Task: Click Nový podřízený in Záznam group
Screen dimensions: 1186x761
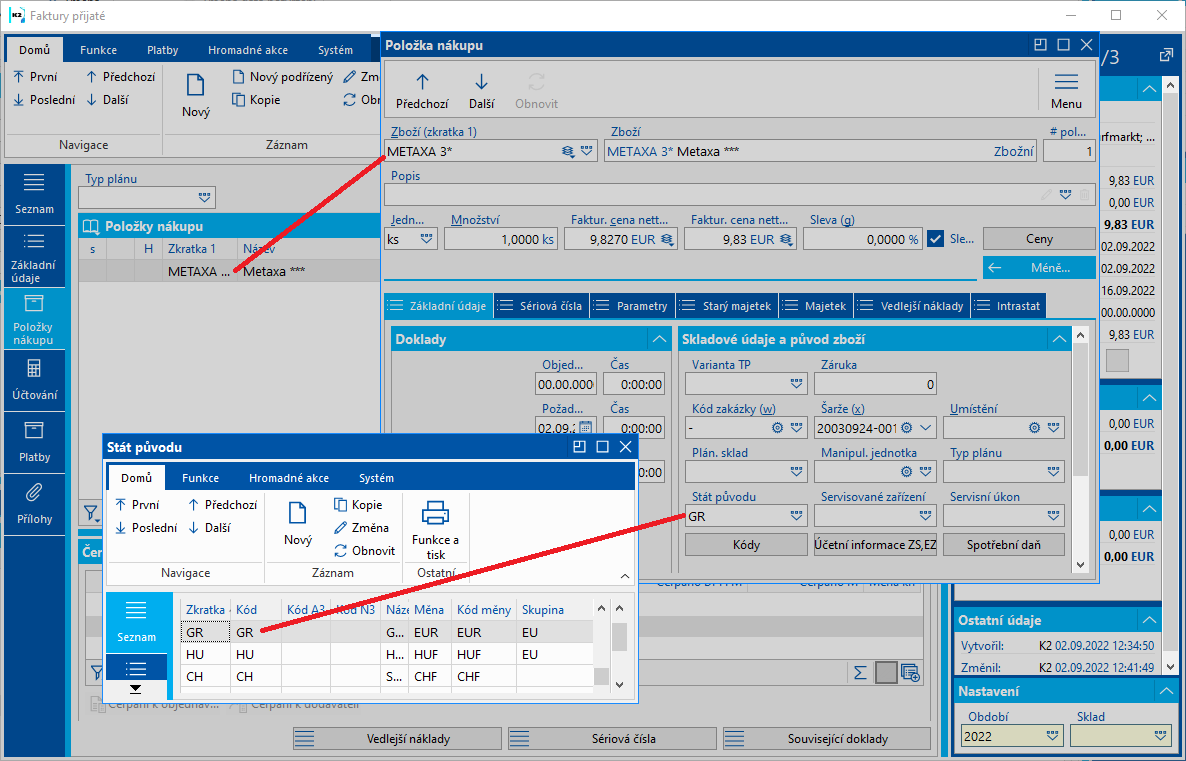Action: pos(282,76)
